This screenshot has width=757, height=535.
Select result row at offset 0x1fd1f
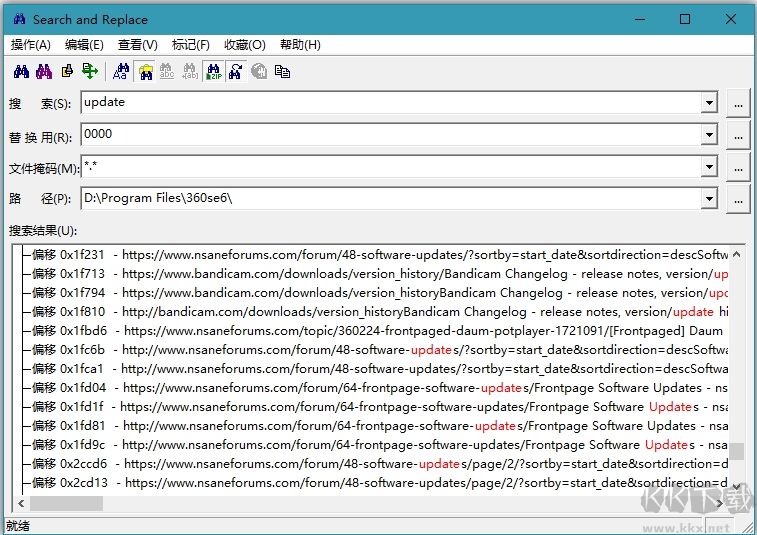tap(379, 407)
